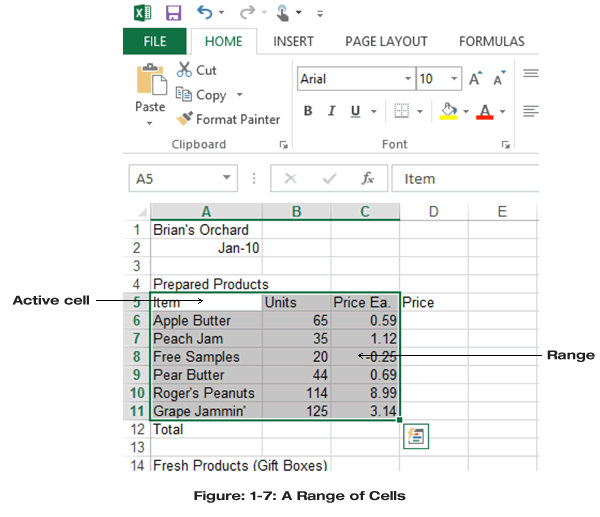Toggle Bold formatting

[308, 111]
